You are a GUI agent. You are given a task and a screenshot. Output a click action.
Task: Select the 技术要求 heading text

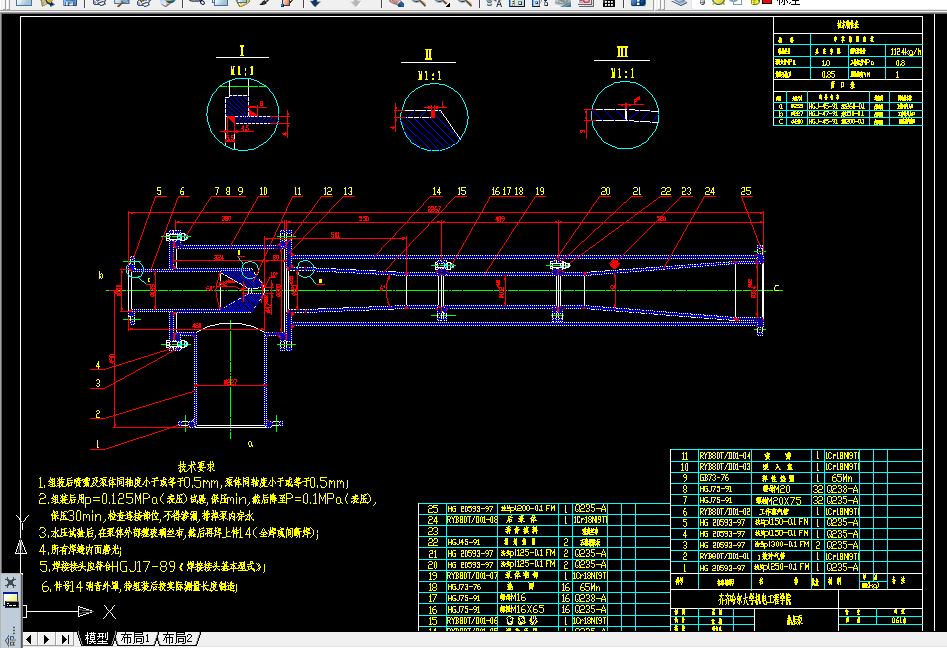click(x=197, y=467)
